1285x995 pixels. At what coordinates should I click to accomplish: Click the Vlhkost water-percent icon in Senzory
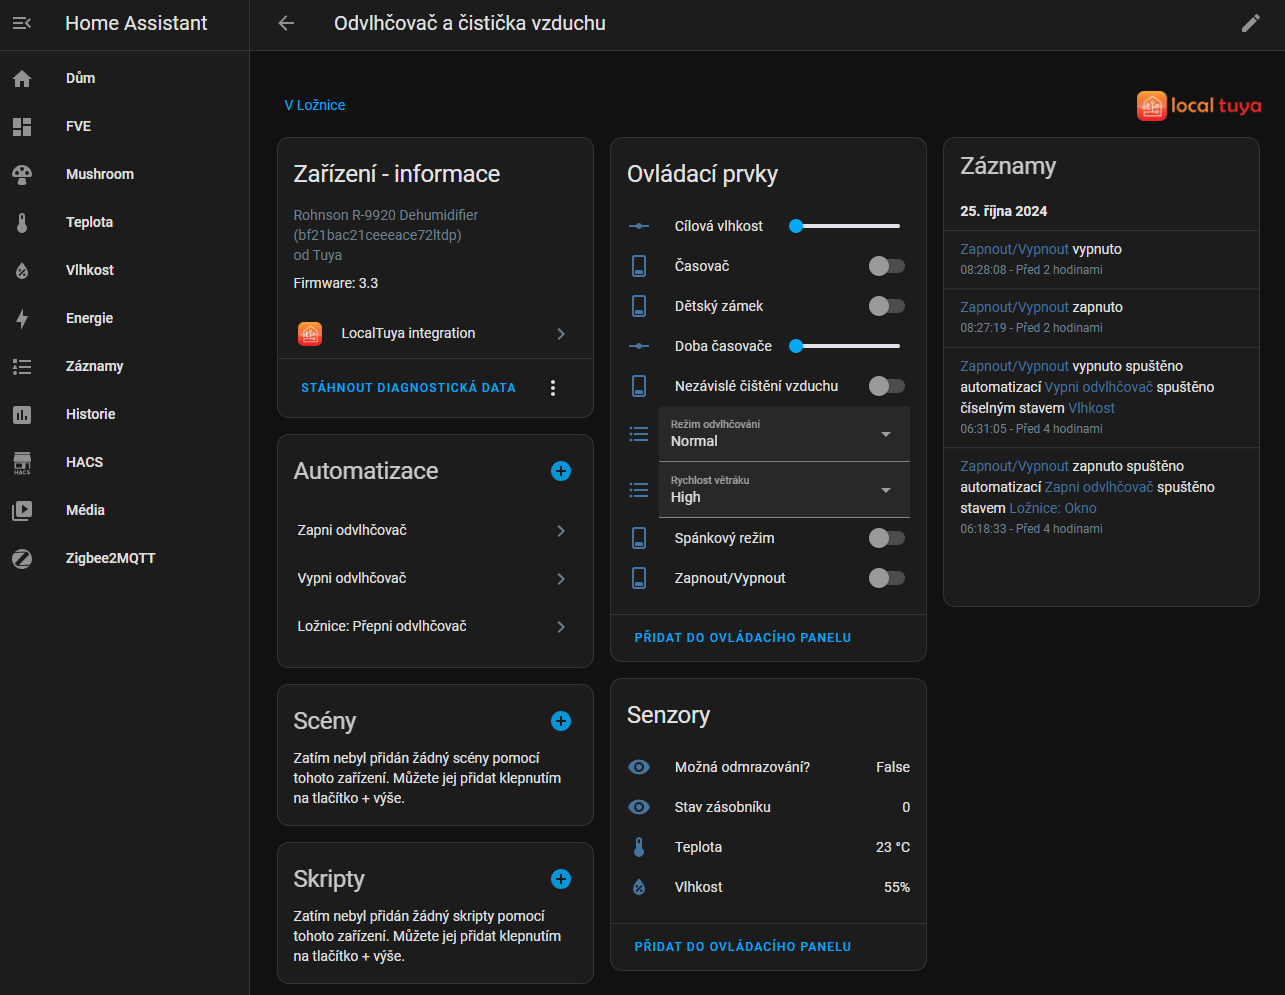pos(639,887)
